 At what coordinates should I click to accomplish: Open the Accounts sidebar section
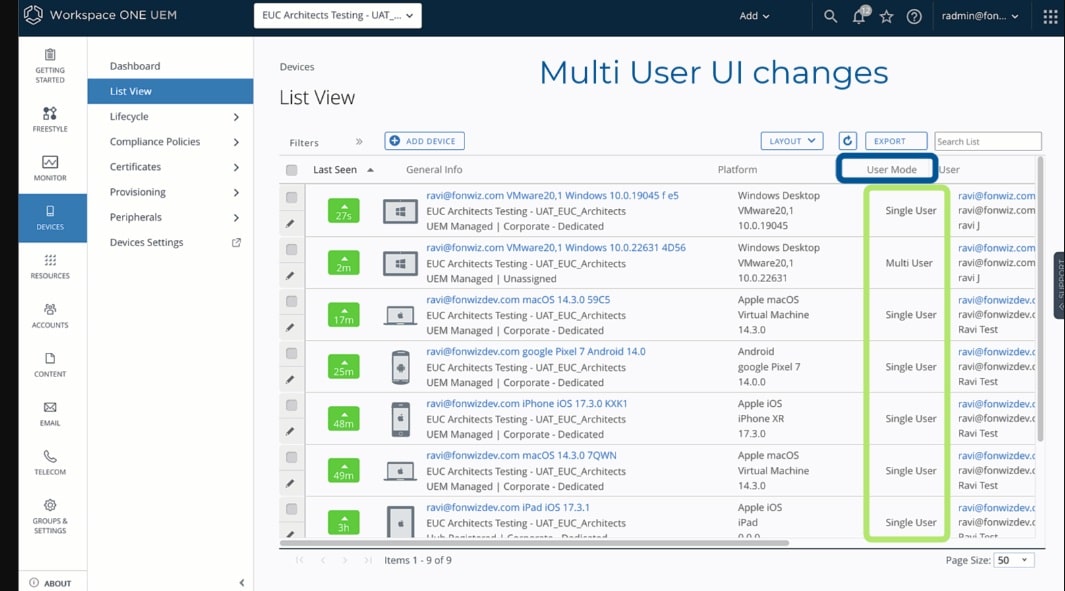click(50, 316)
